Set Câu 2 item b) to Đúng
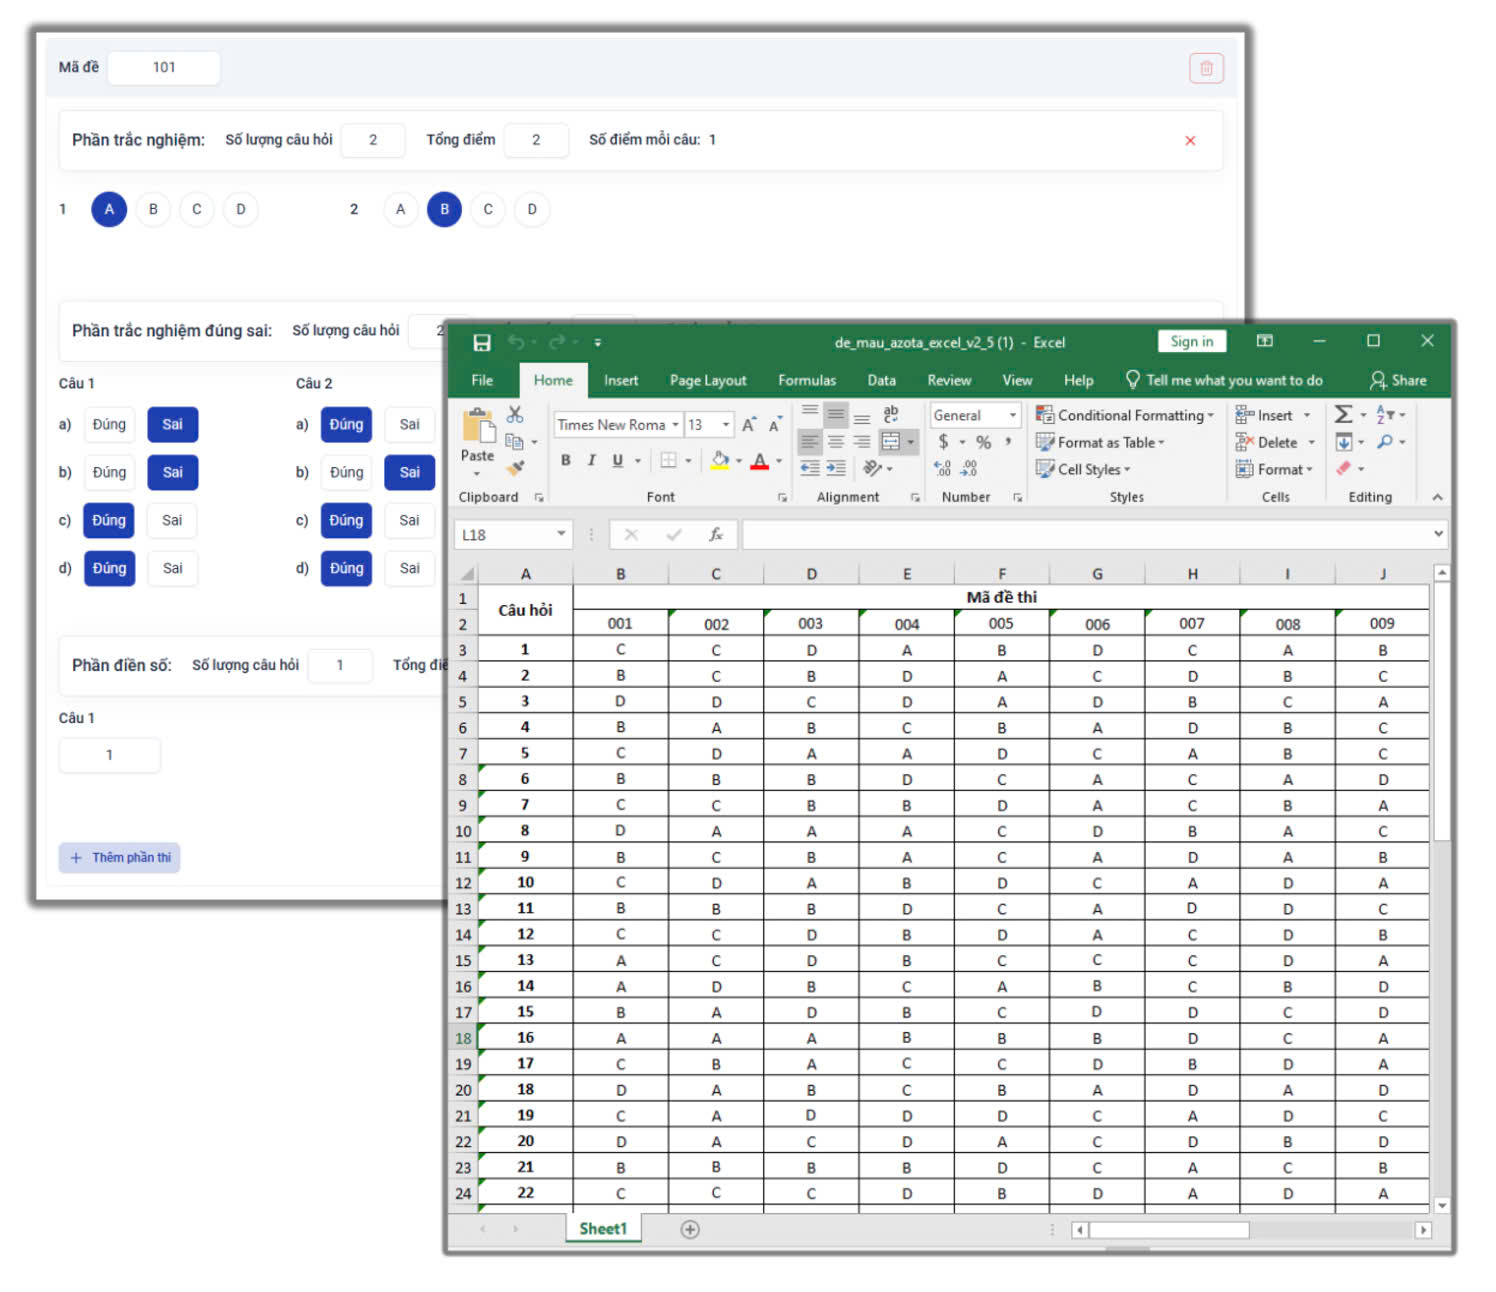The height and width of the screenshot is (1292, 1496). click(346, 472)
